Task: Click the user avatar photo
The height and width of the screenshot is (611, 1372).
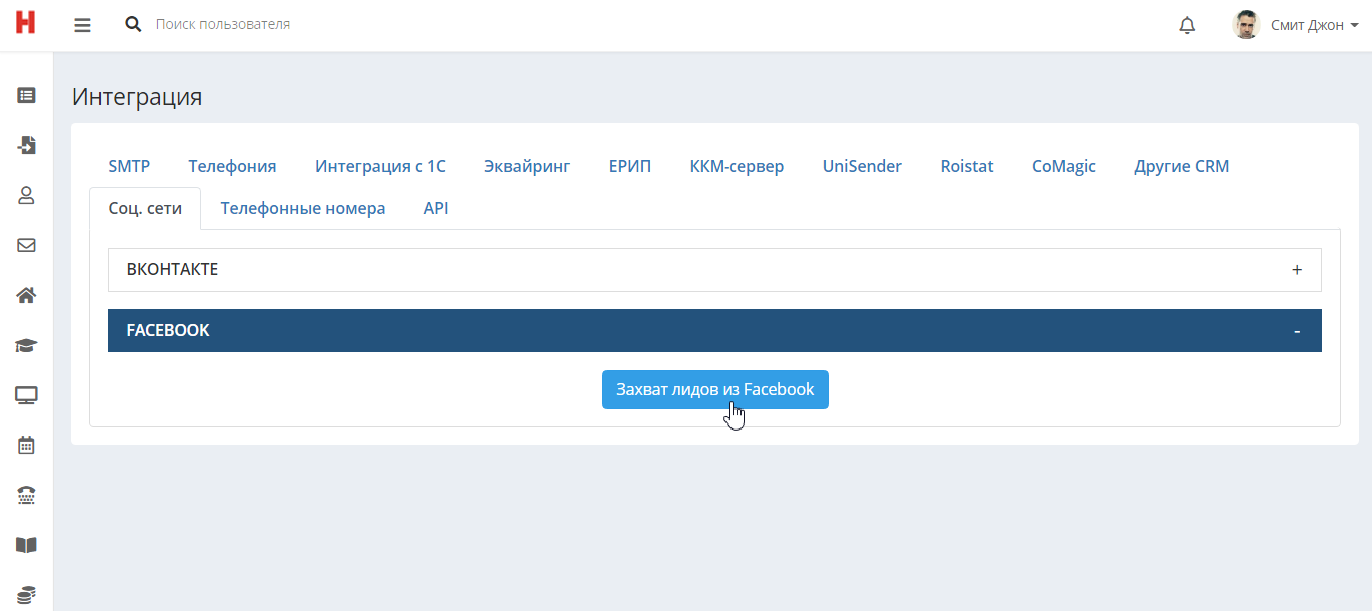Action: [1245, 25]
